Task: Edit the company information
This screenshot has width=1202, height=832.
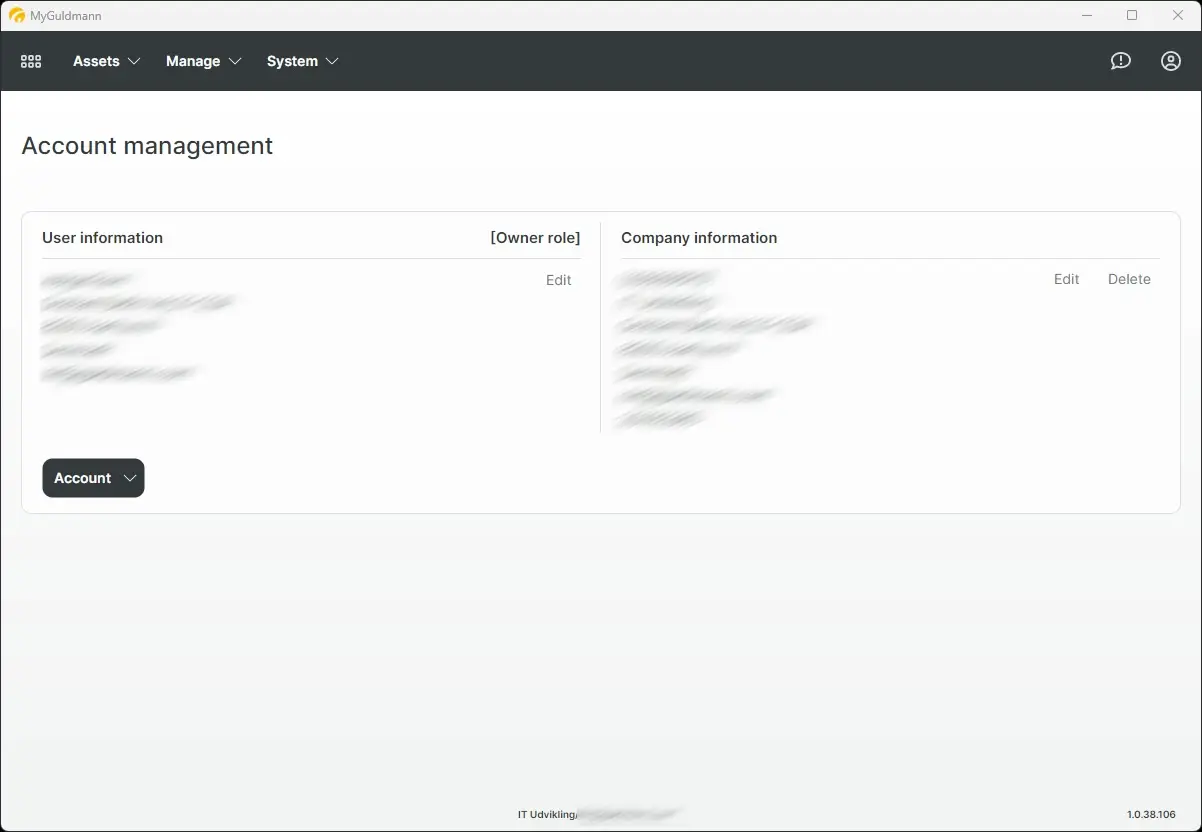Action: [x=1066, y=279]
